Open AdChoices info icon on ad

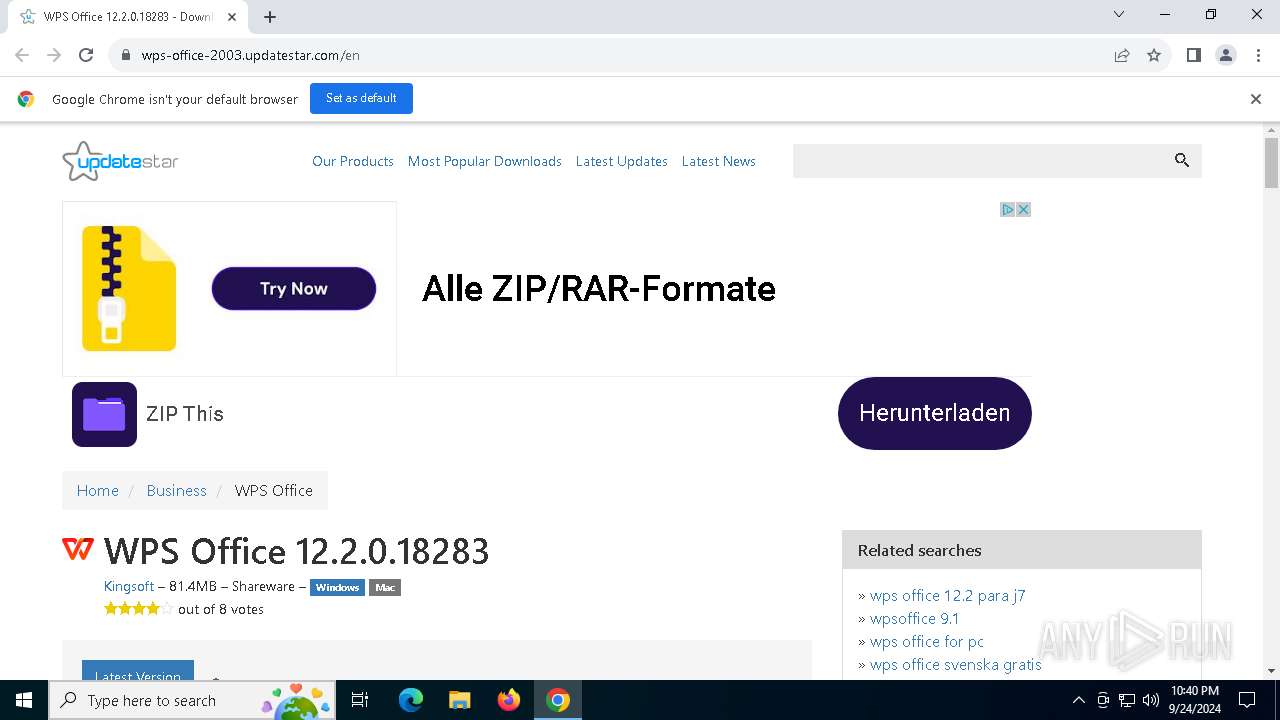[1008, 209]
